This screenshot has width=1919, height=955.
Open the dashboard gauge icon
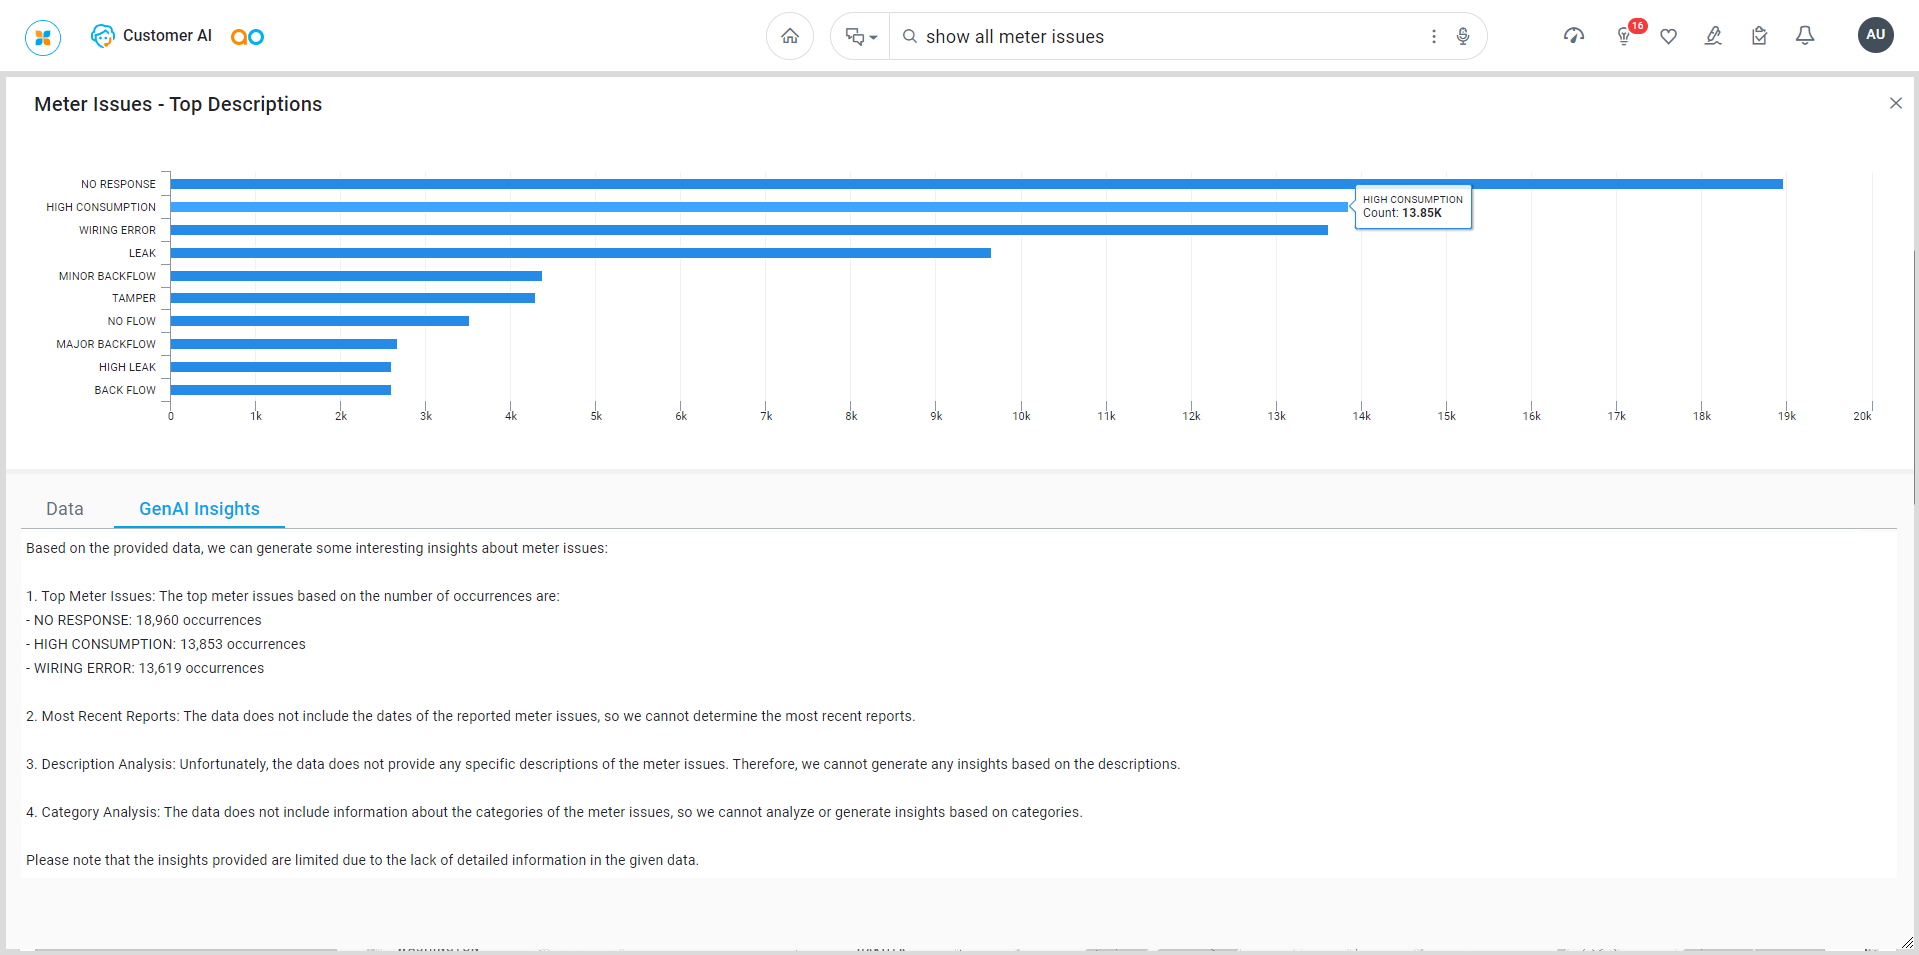click(1574, 36)
